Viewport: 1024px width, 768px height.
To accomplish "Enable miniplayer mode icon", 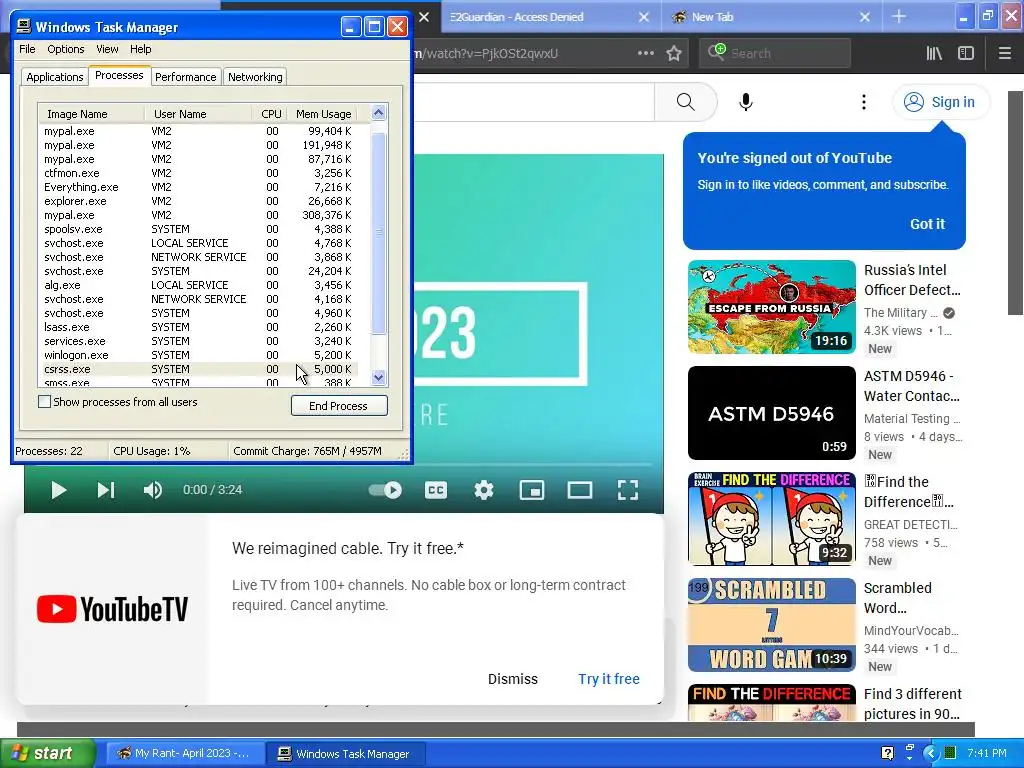I will pos(532,490).
